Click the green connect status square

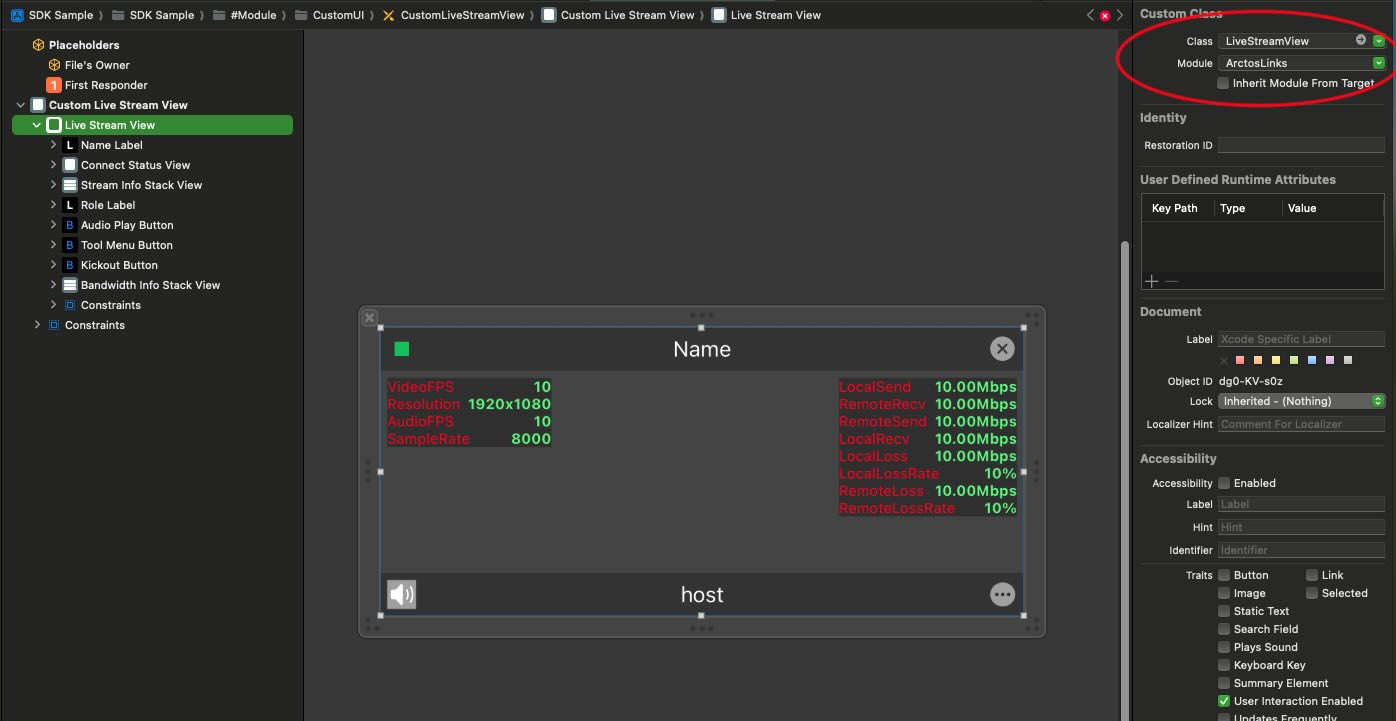(402, 349)
